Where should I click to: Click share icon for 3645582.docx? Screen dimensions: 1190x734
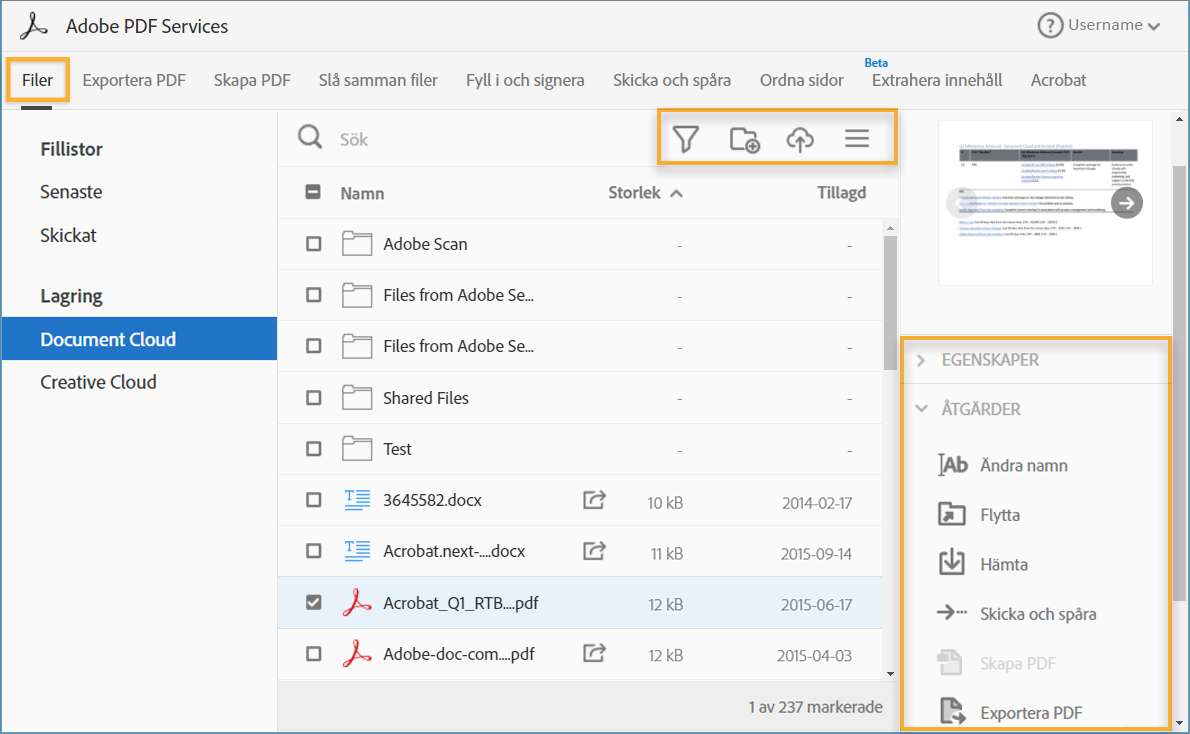(x=594, y=499)
